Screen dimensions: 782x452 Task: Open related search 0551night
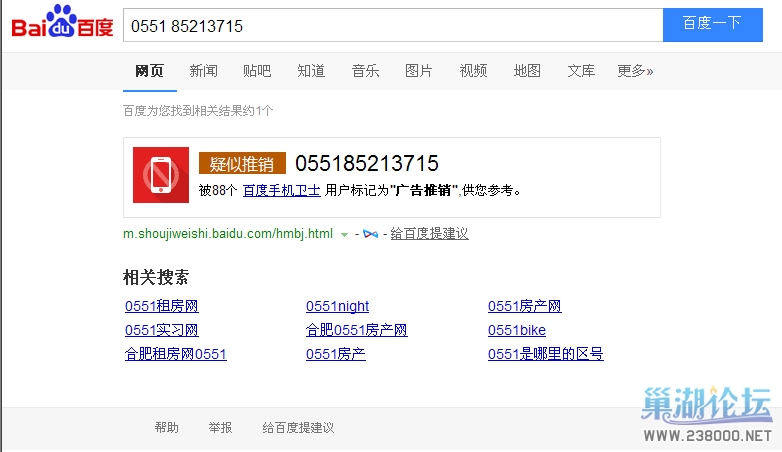tap(338, 306)
